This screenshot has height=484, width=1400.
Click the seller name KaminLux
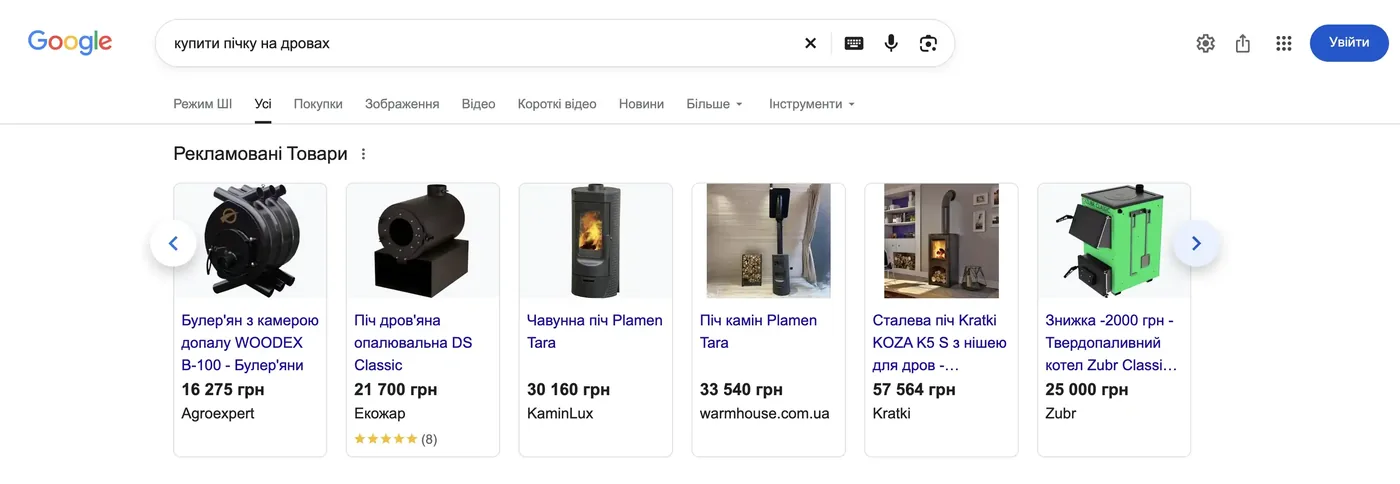point(560,413)
